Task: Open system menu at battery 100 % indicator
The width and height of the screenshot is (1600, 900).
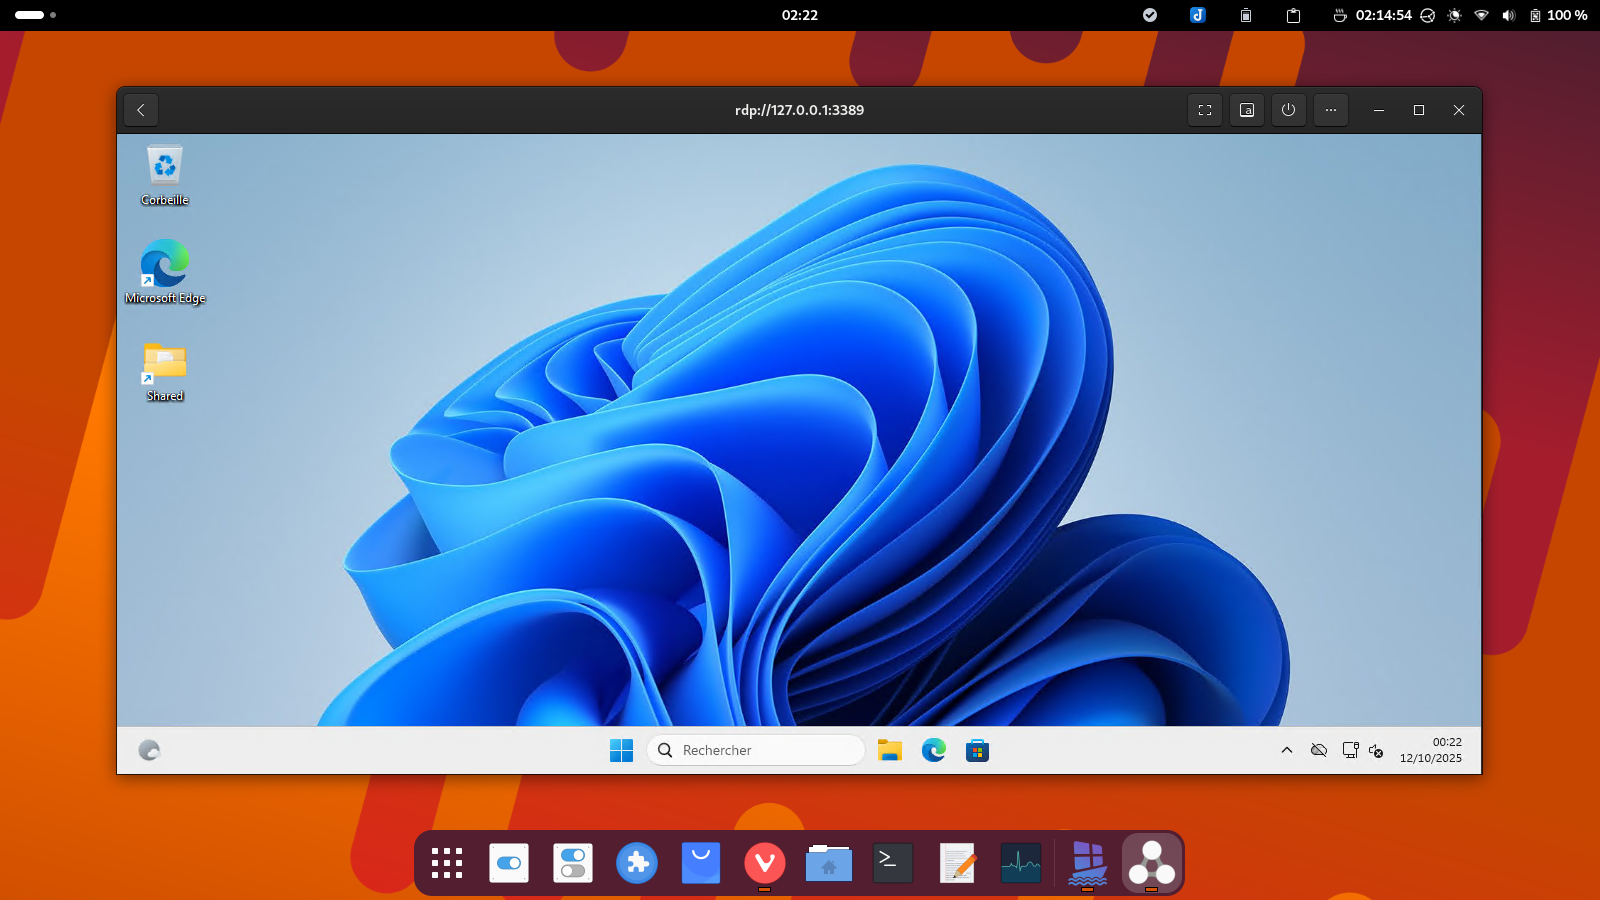Action: pyautogui.click(x=1558, y=15)
